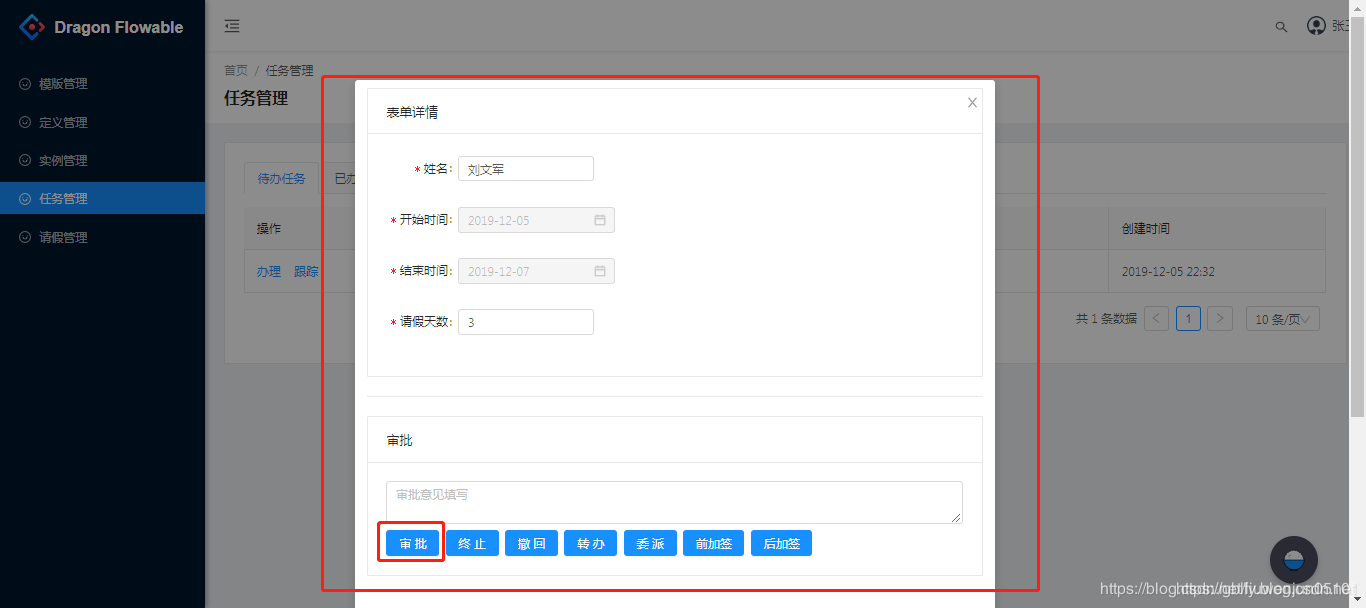Click the user avatar icon
Image resolution: width=1366 pixels, height=608 pixels.
1316,26
